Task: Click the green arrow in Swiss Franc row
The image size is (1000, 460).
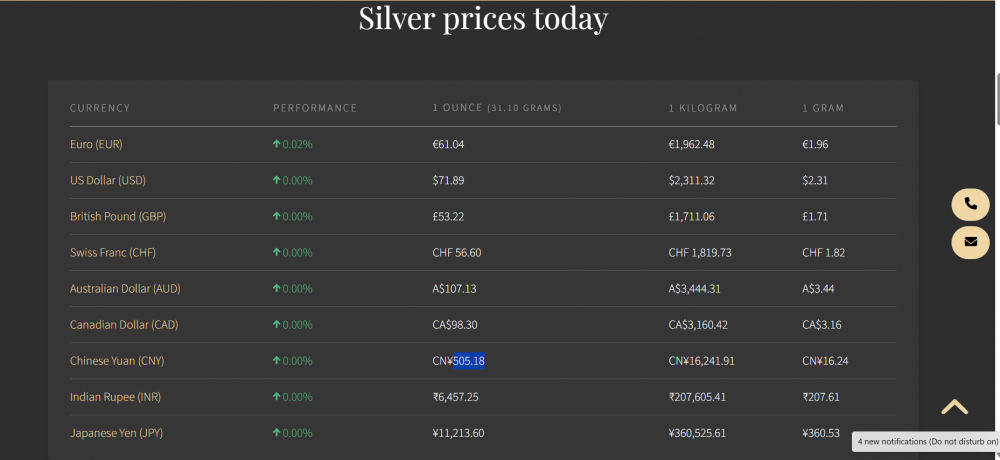Action: pyautogui.click(x=276, y=252)
